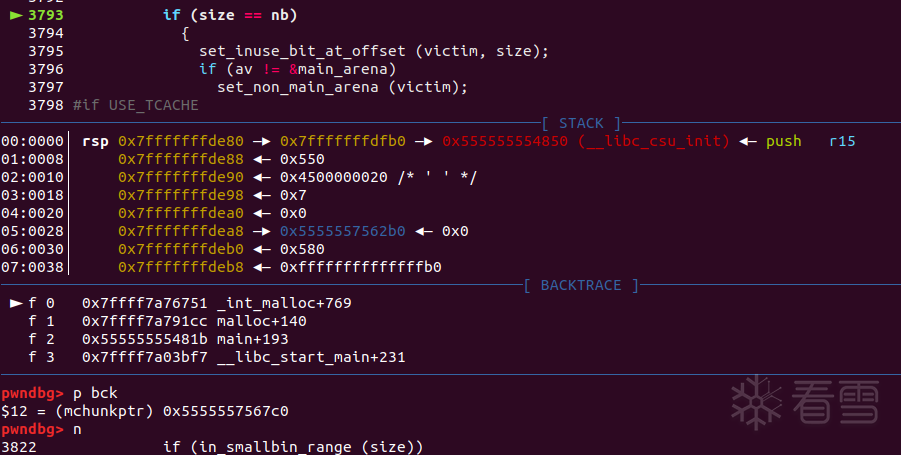Click heap address 0x5555557562b0 in stack
Viewport: 901px width, 455px height.
(343, 231)
